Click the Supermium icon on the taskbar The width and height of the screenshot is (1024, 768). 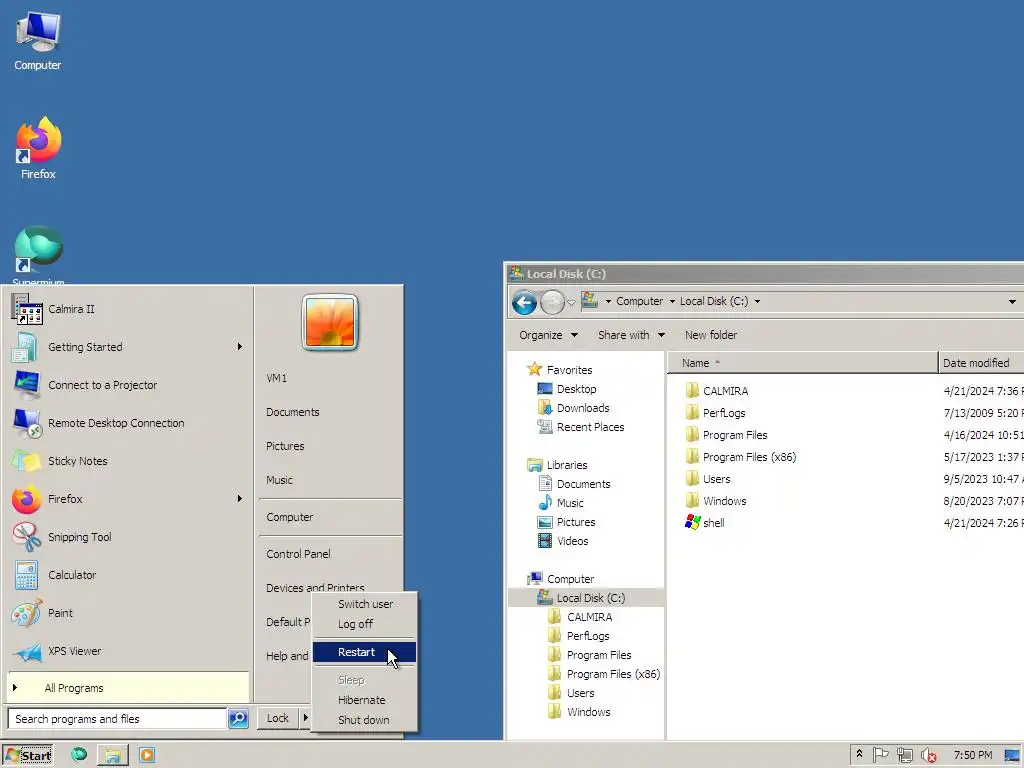pos(79,755)
